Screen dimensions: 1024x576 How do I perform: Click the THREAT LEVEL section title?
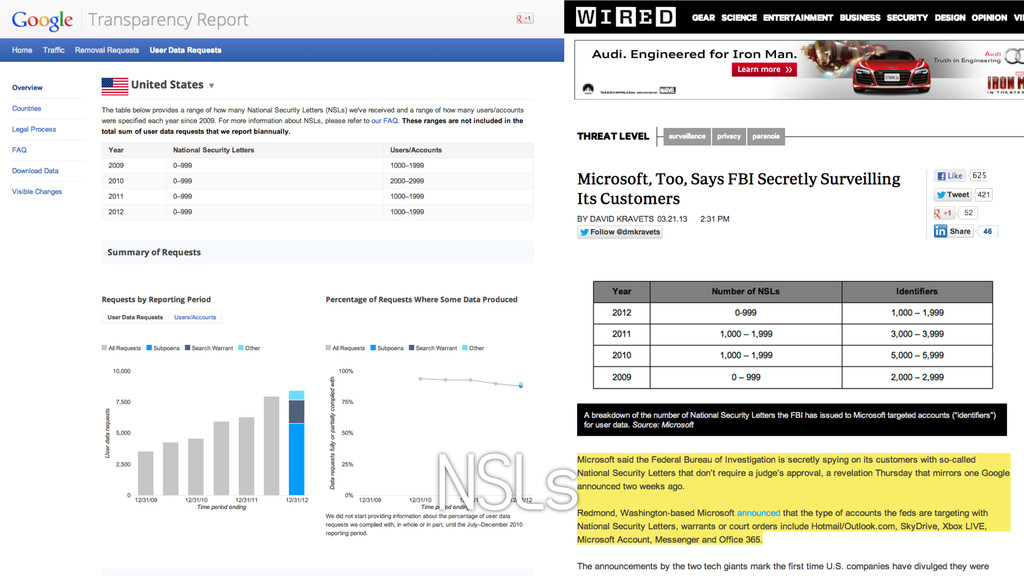[613, 136]
